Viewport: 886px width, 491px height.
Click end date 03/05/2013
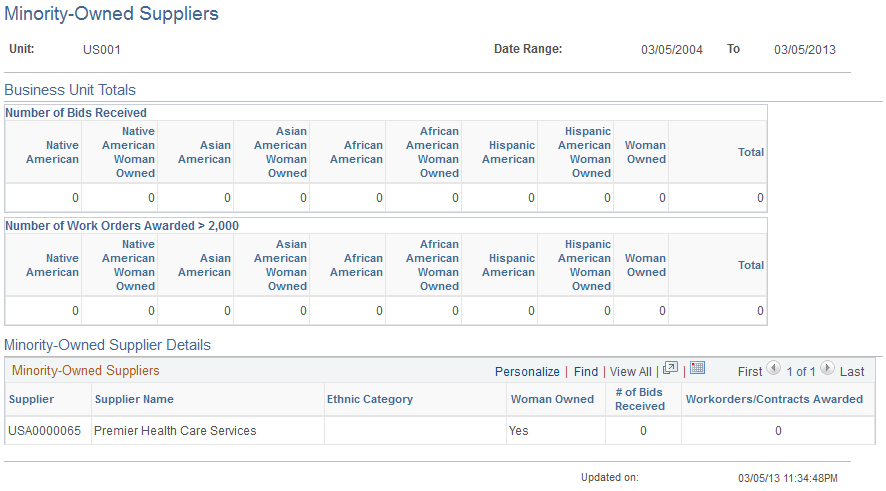coord(805,50)
